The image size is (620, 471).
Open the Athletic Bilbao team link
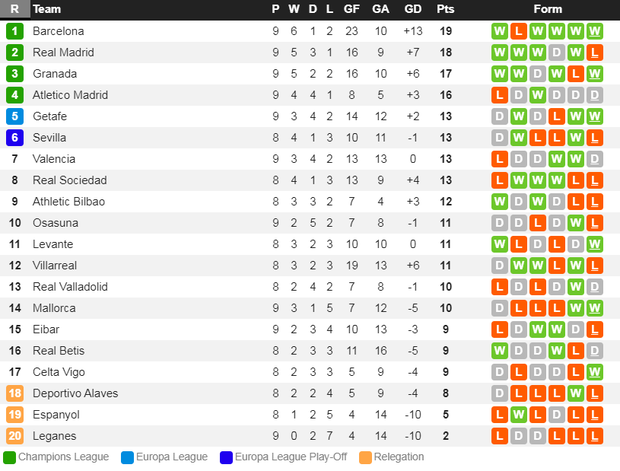pyautogui.click(x=69, y=202)
